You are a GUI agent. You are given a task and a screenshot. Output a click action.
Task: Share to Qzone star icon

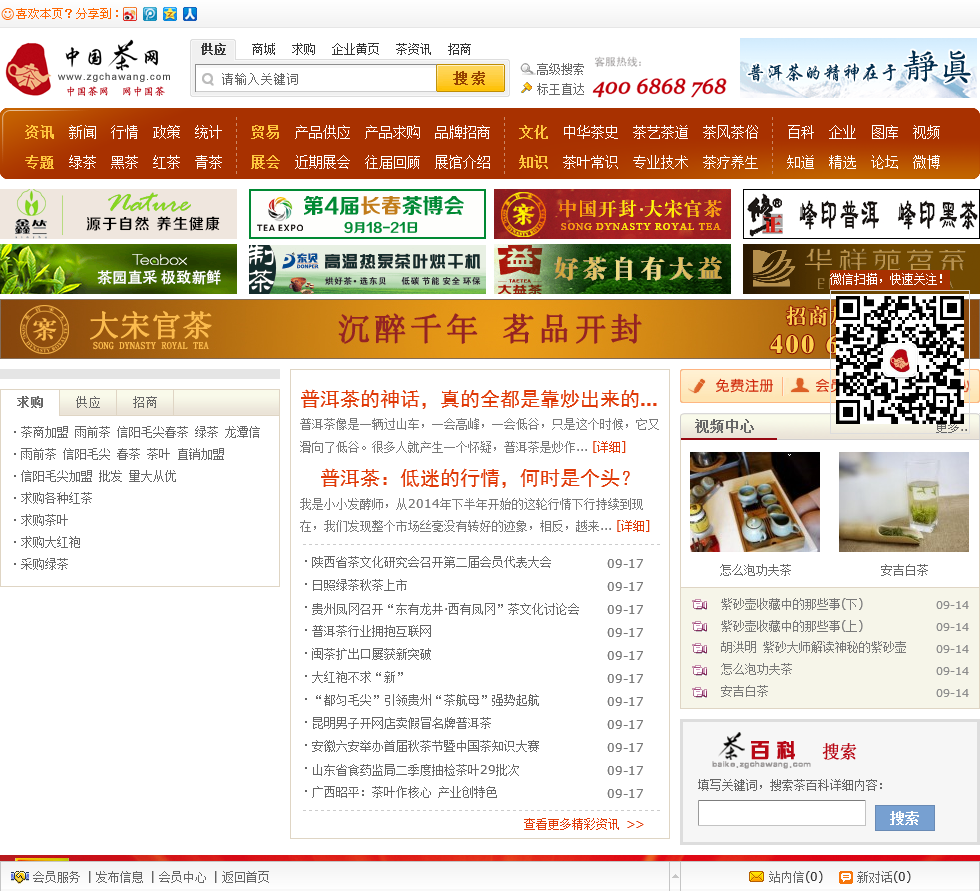pos(170,14)
